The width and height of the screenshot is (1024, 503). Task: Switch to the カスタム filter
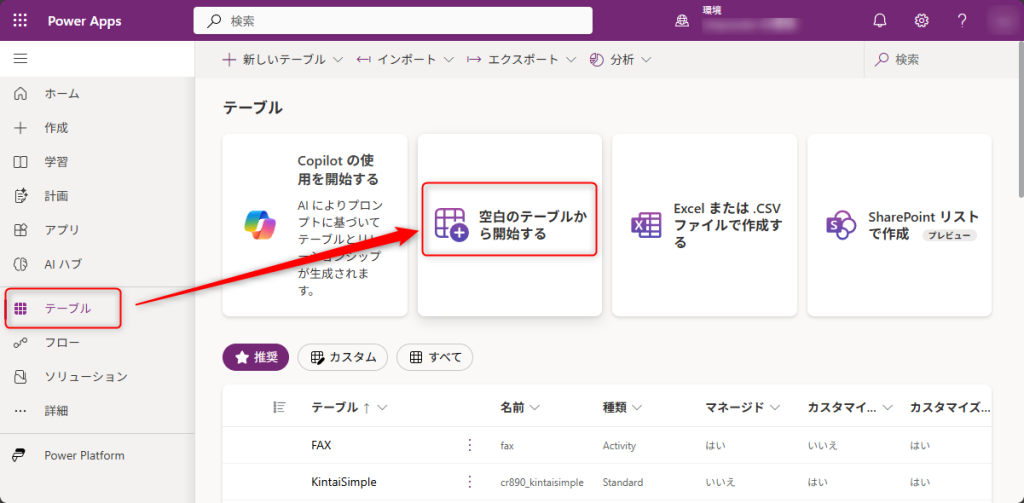[x=343, y=357]
